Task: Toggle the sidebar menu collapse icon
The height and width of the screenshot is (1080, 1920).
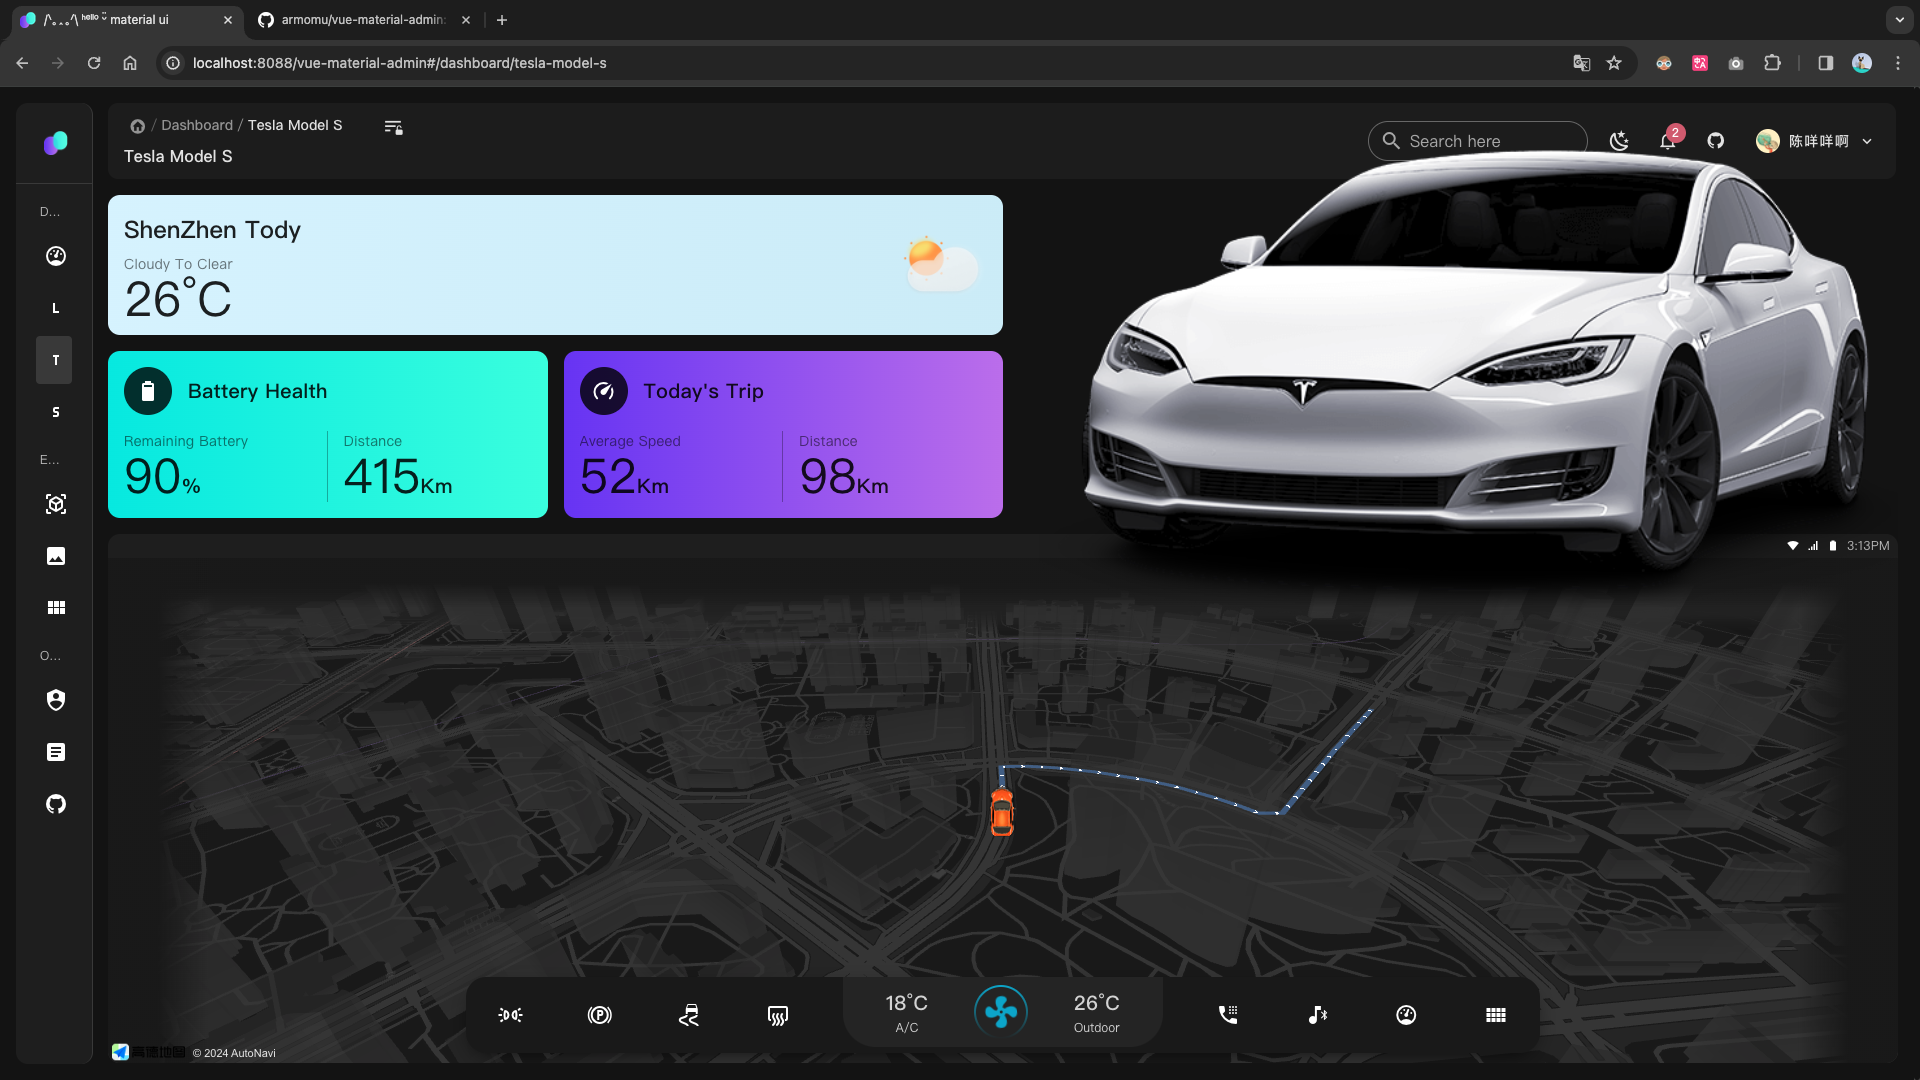Action: point(394,127)
